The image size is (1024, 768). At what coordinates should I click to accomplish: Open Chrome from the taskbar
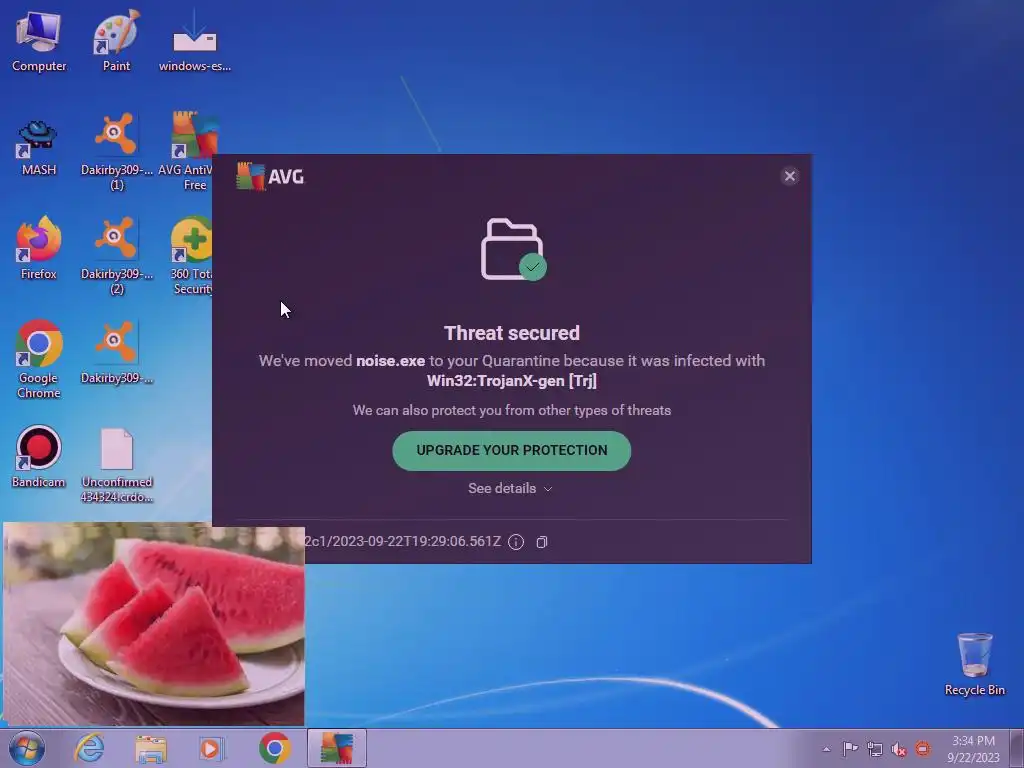coord(275,748)
